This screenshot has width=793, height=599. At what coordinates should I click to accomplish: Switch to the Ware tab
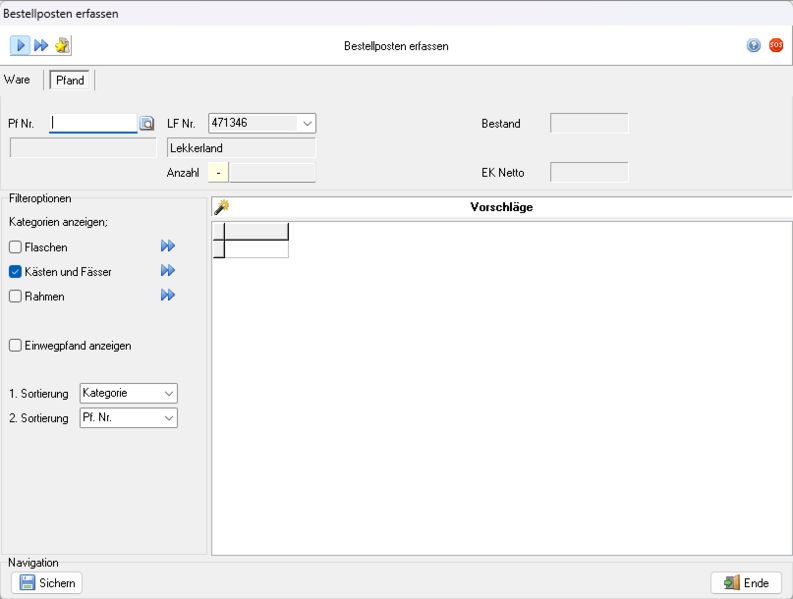[17, 80]
